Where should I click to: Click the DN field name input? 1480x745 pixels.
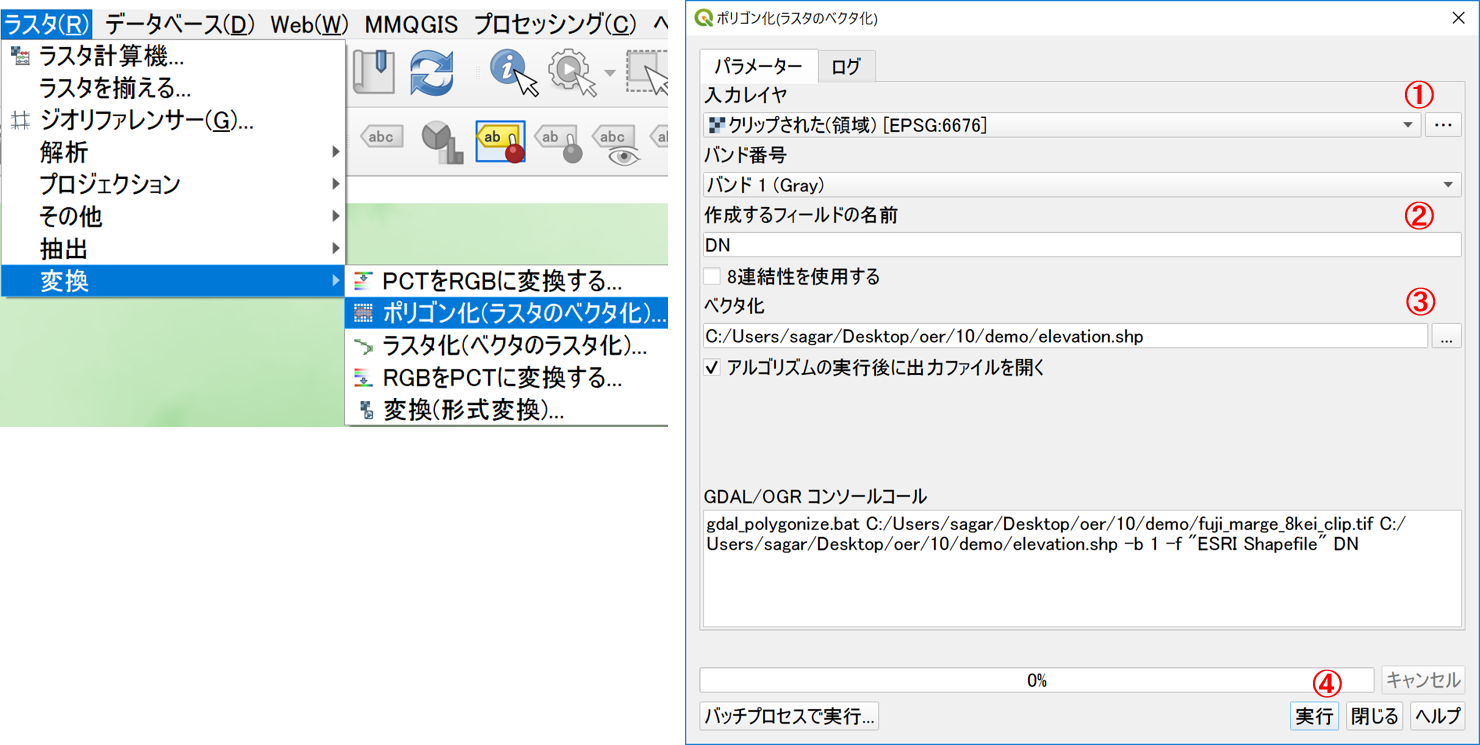pos(1082,245)
